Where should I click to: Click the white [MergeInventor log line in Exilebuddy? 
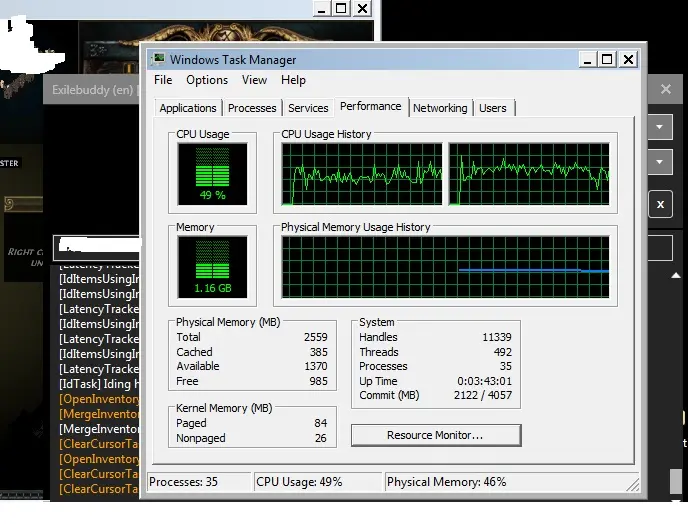(x=99, y=429)
